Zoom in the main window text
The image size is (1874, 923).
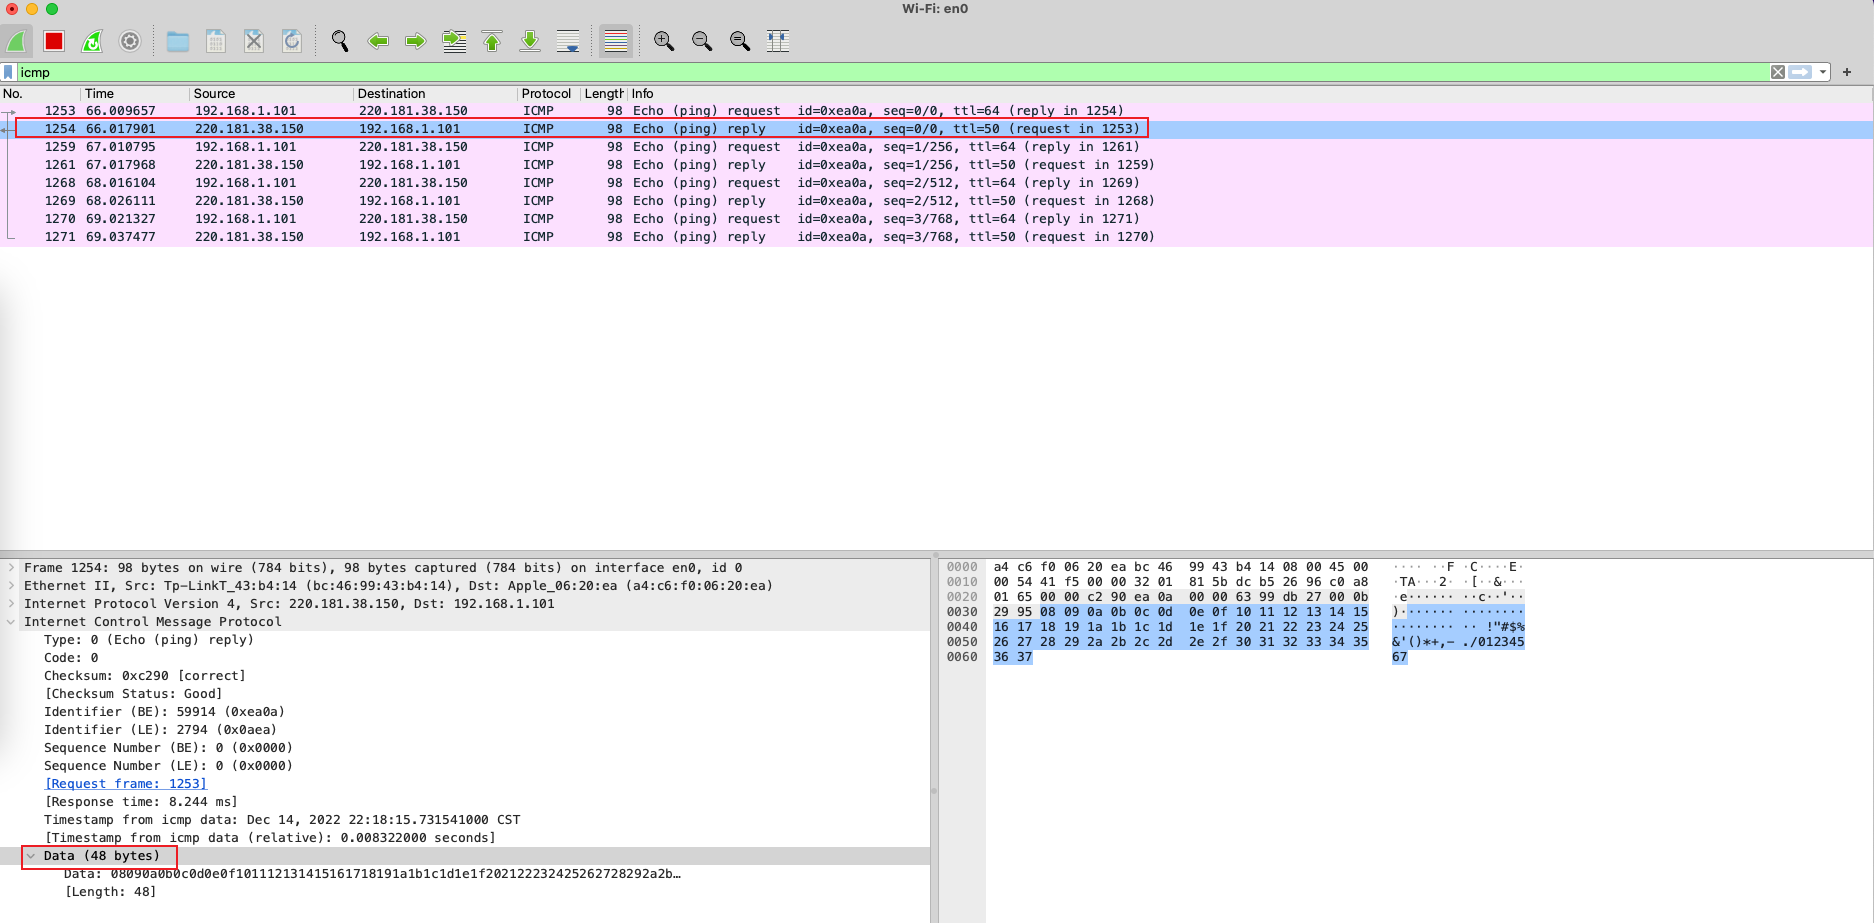pyautogui.click(x=664, y=41)
